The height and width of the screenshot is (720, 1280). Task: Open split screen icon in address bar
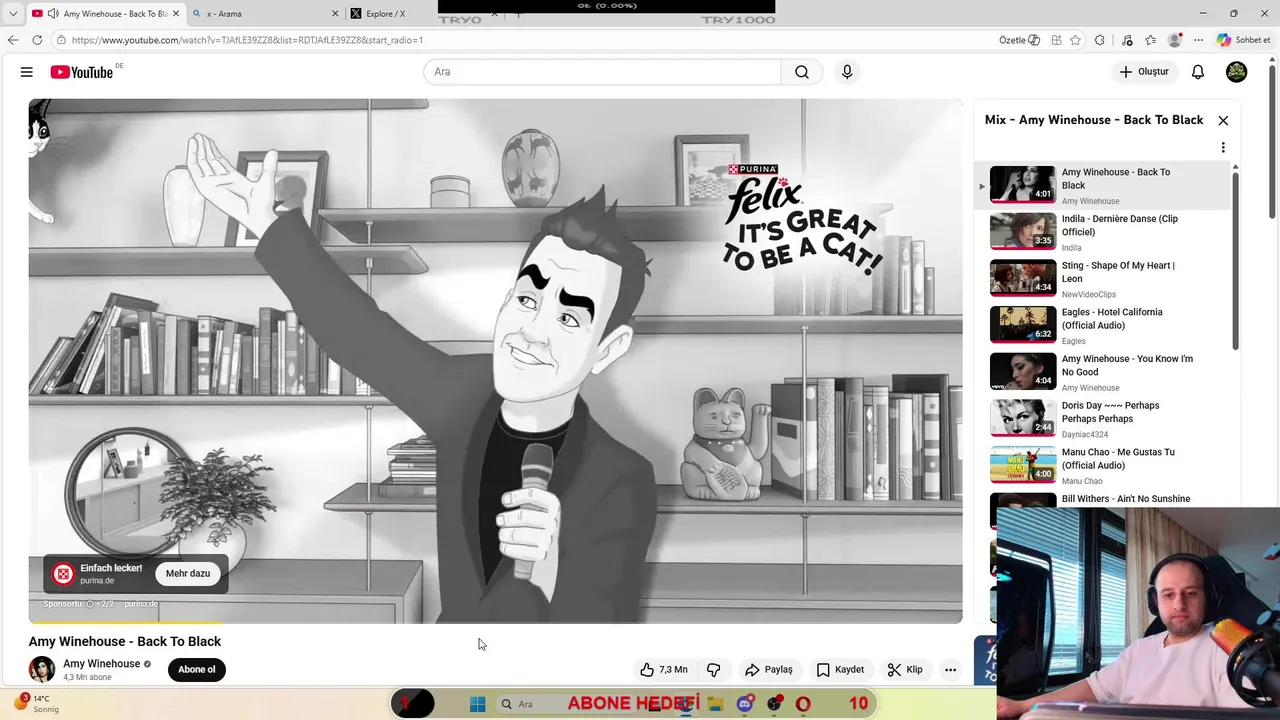click(x=1056, y=40)
